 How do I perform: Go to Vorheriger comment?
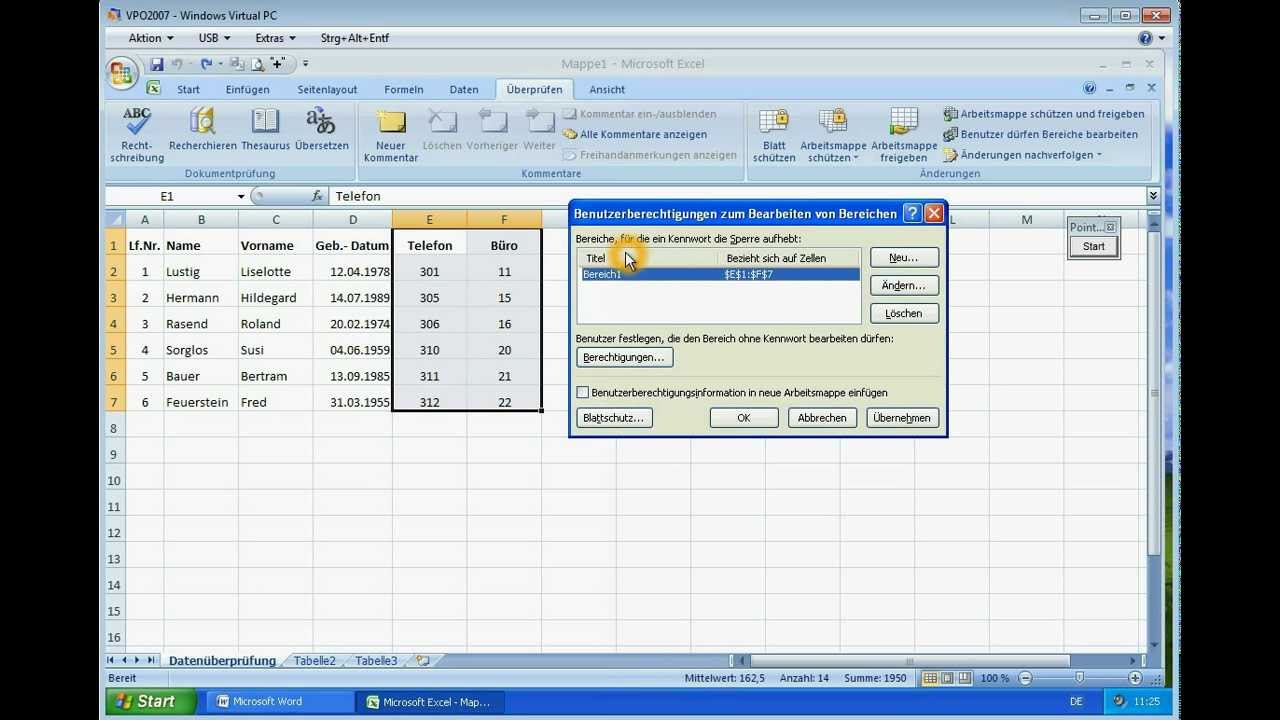click(492, 130)
